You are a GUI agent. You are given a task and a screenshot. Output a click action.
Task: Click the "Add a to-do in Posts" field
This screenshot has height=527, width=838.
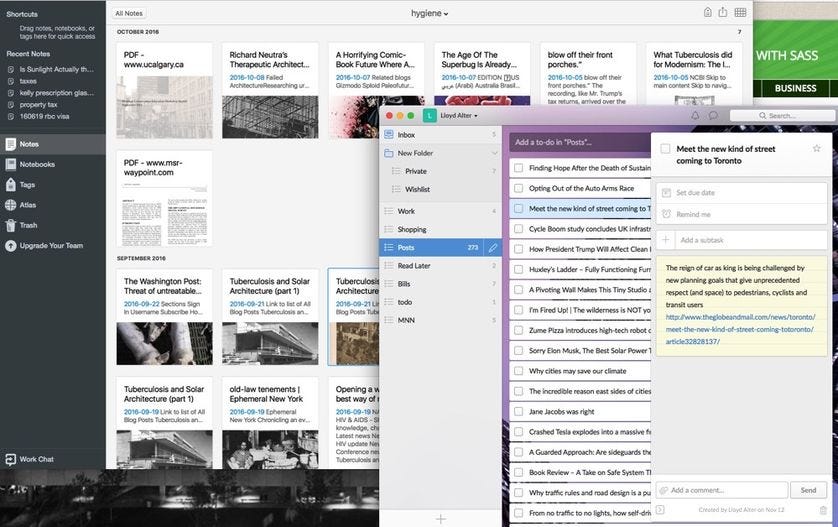click(x=580, y=142)
